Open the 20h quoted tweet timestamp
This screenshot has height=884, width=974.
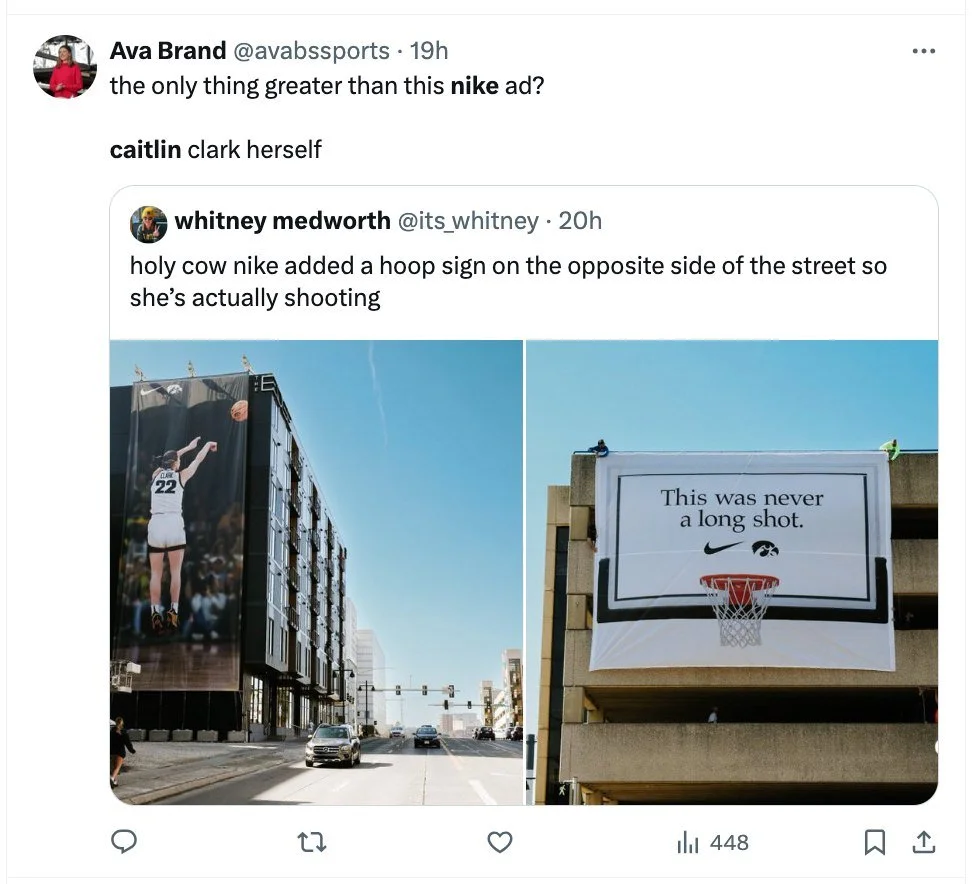580,221
